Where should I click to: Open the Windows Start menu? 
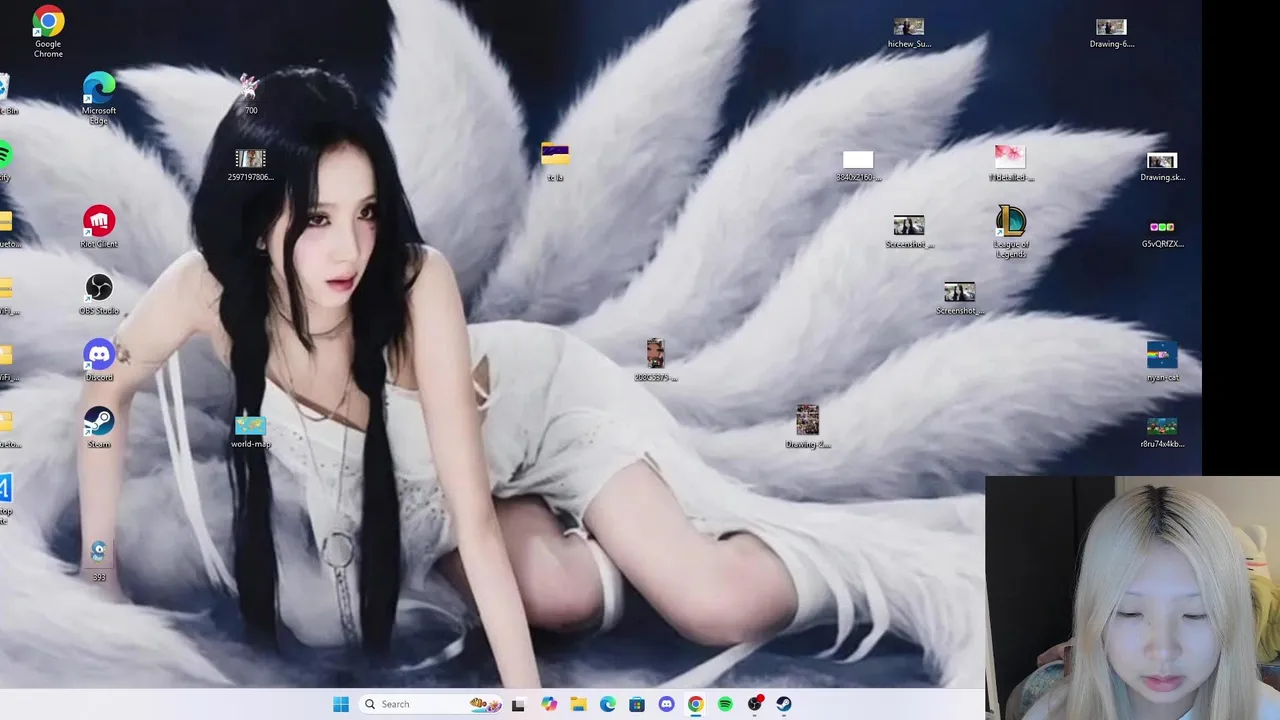[340, 704]
